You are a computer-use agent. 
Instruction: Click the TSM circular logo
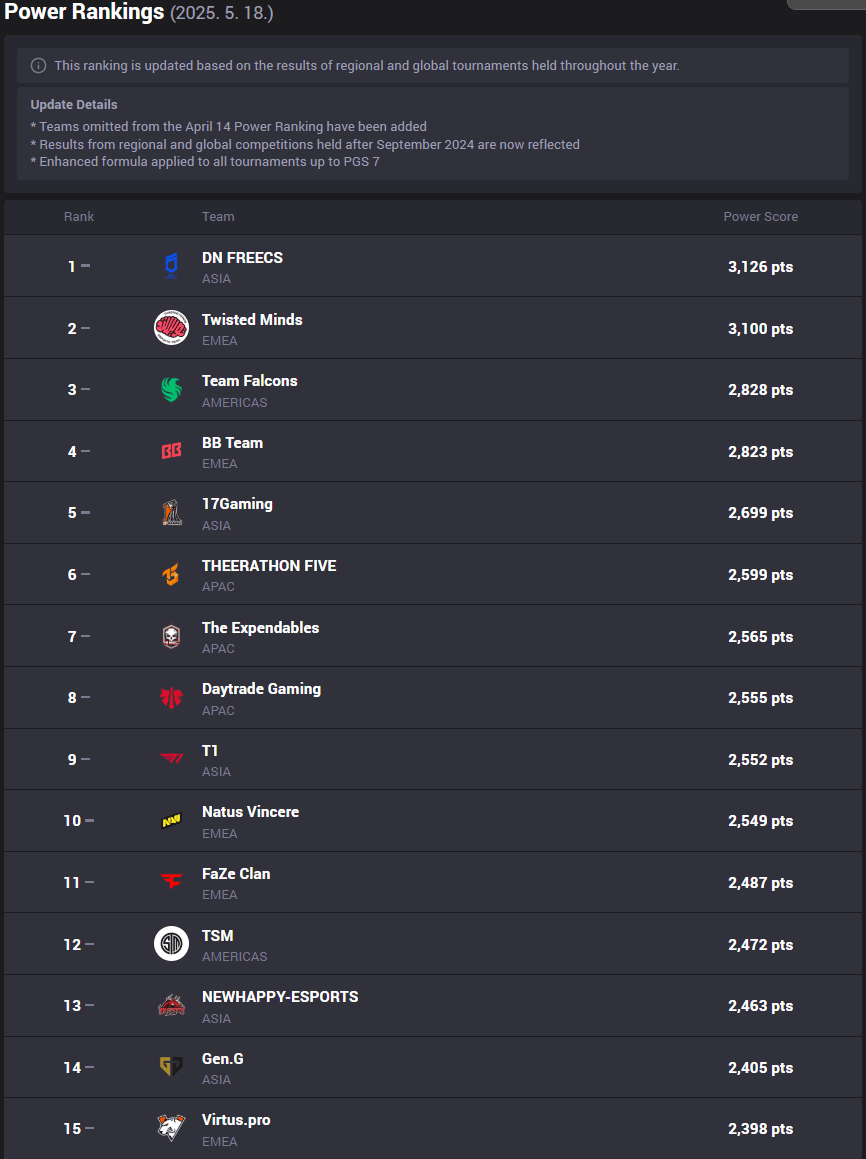click(171, 944)
